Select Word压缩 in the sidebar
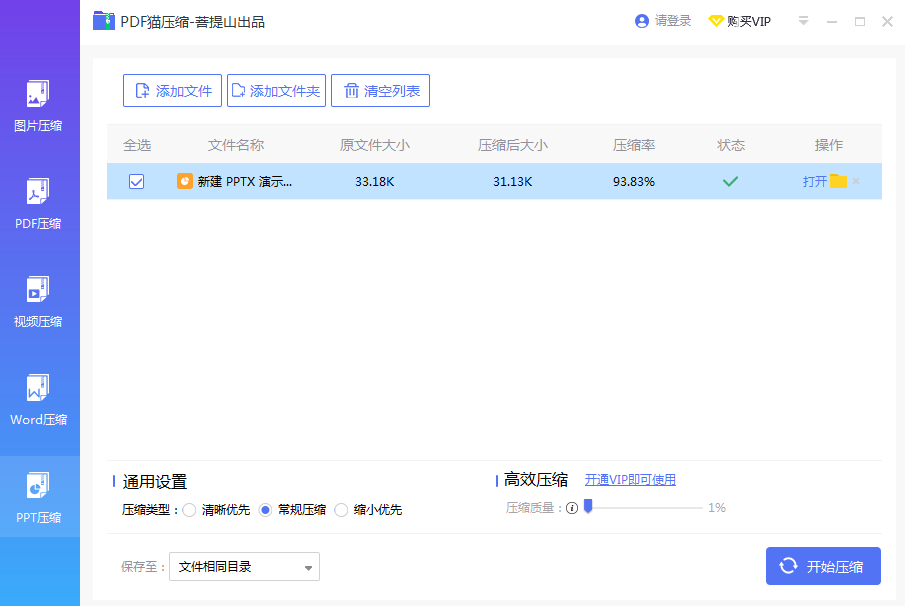The width and height of the screenshot is (905, 606). 38,401
